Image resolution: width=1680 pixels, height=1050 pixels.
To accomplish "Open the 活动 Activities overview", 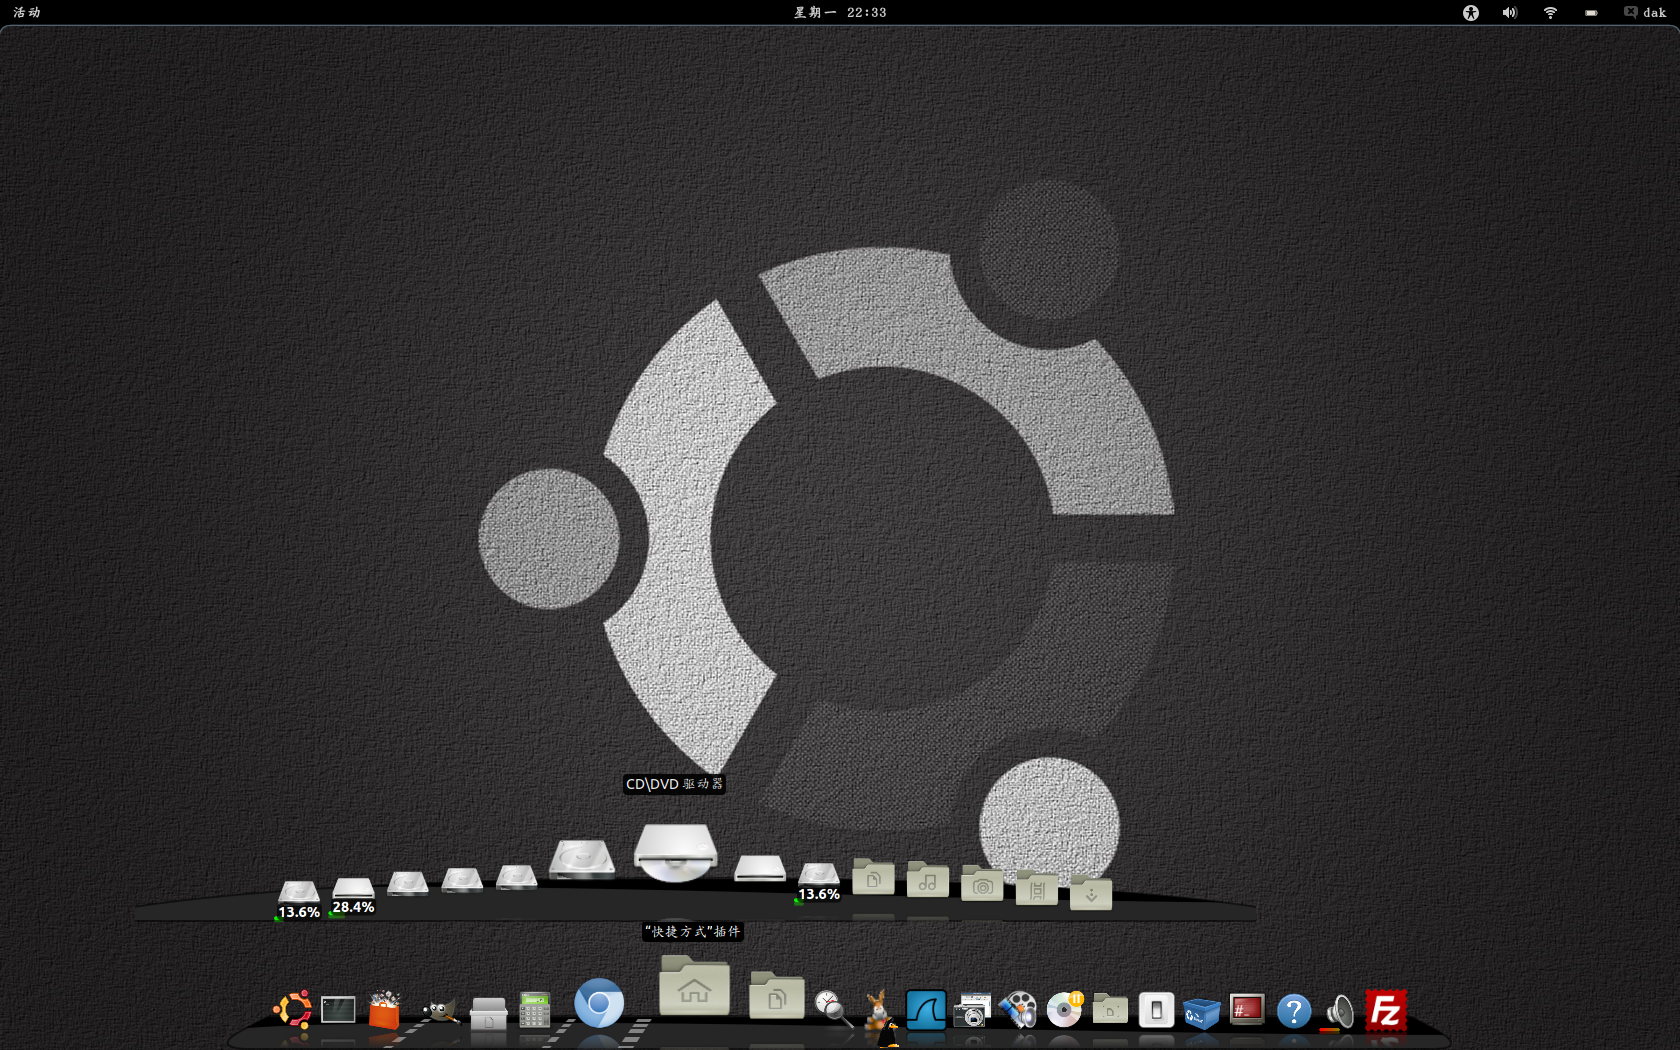I will click(27, 12).
